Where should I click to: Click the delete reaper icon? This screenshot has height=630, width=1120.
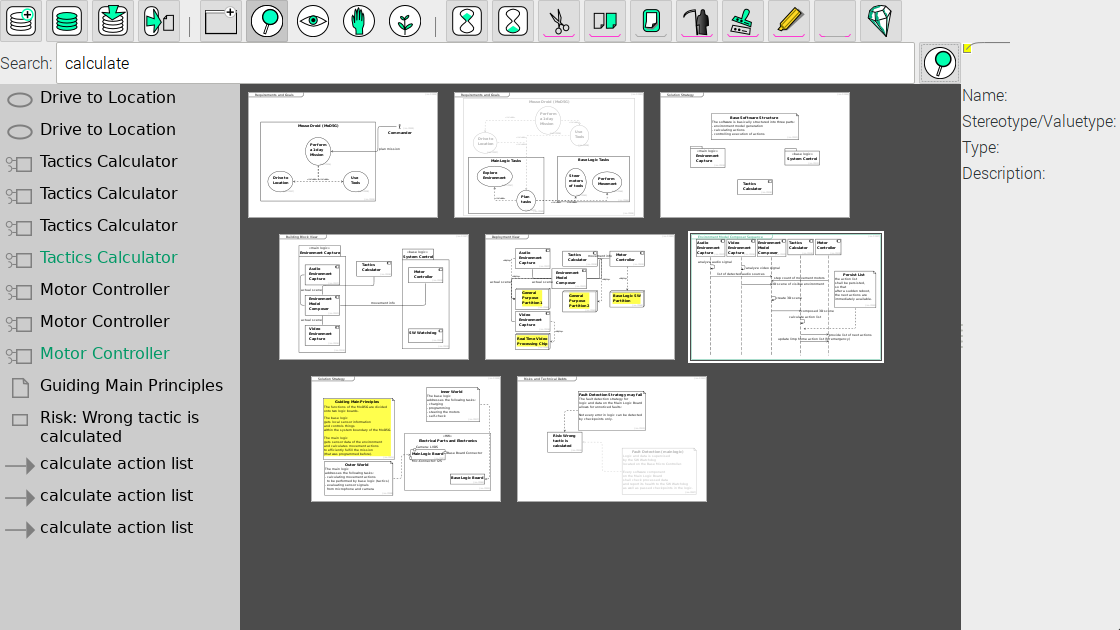coord(697,20)
